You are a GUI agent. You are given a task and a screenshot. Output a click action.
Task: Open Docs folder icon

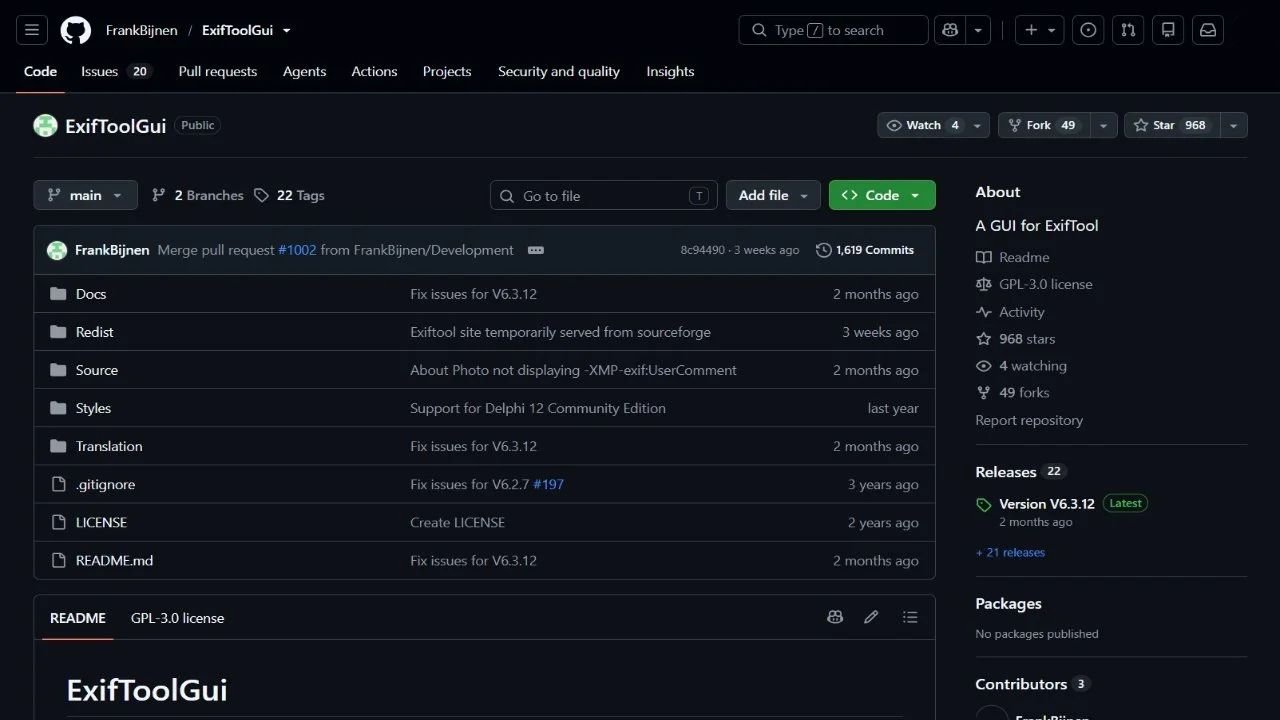pos(58,294)
